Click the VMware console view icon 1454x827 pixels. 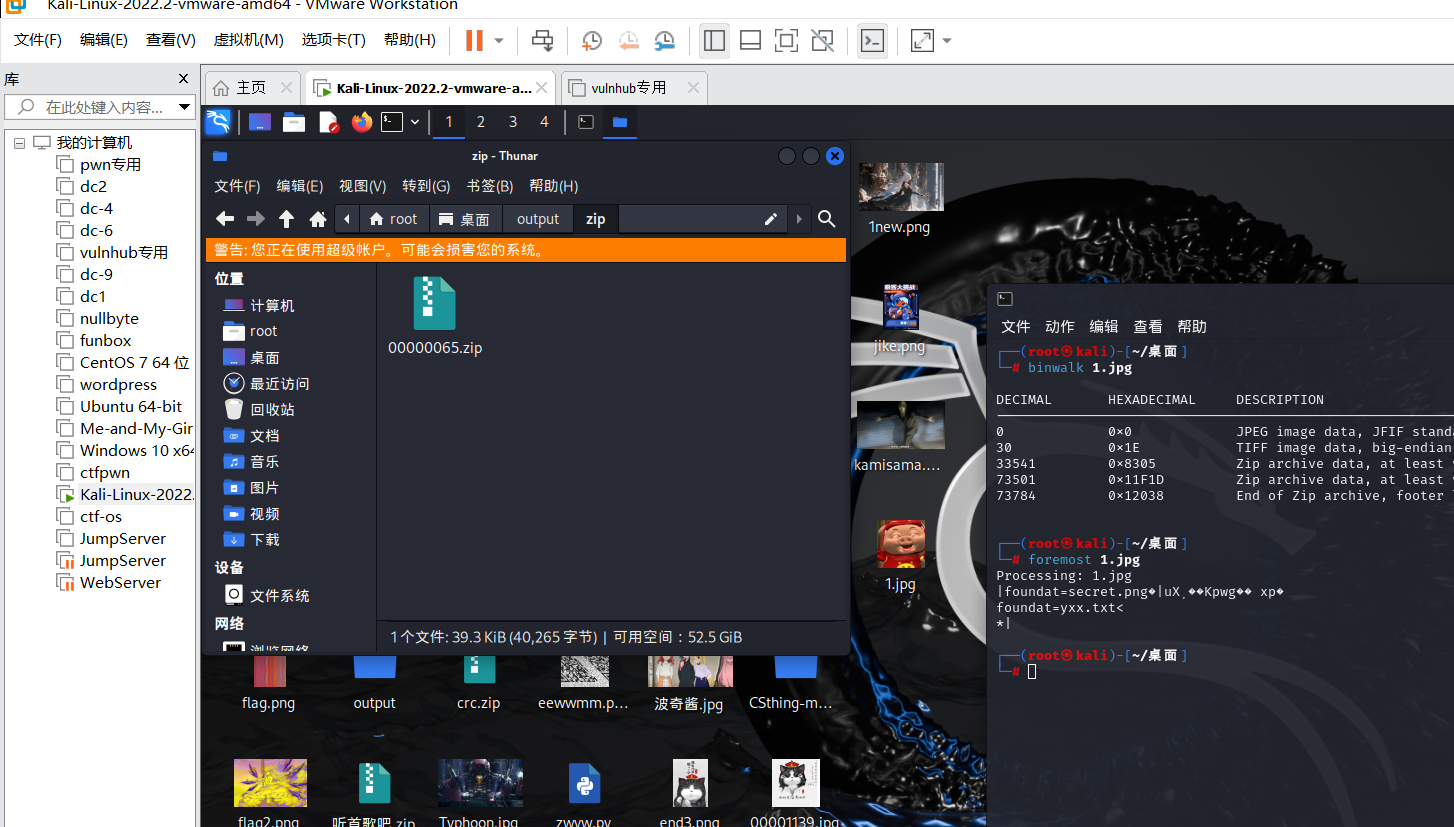872,40
